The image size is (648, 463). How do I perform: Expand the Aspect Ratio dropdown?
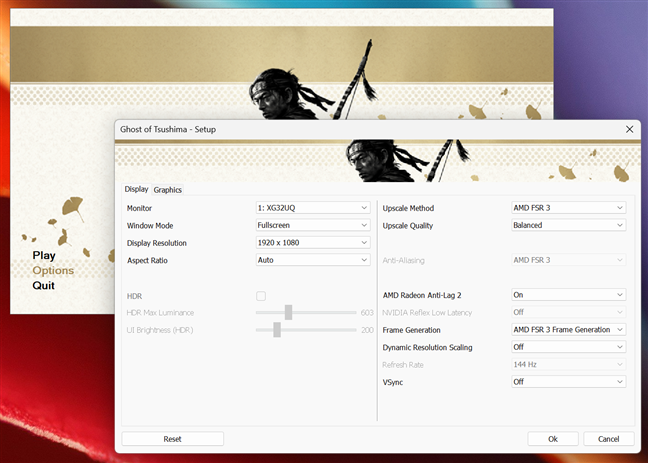(x=313, y=260)
